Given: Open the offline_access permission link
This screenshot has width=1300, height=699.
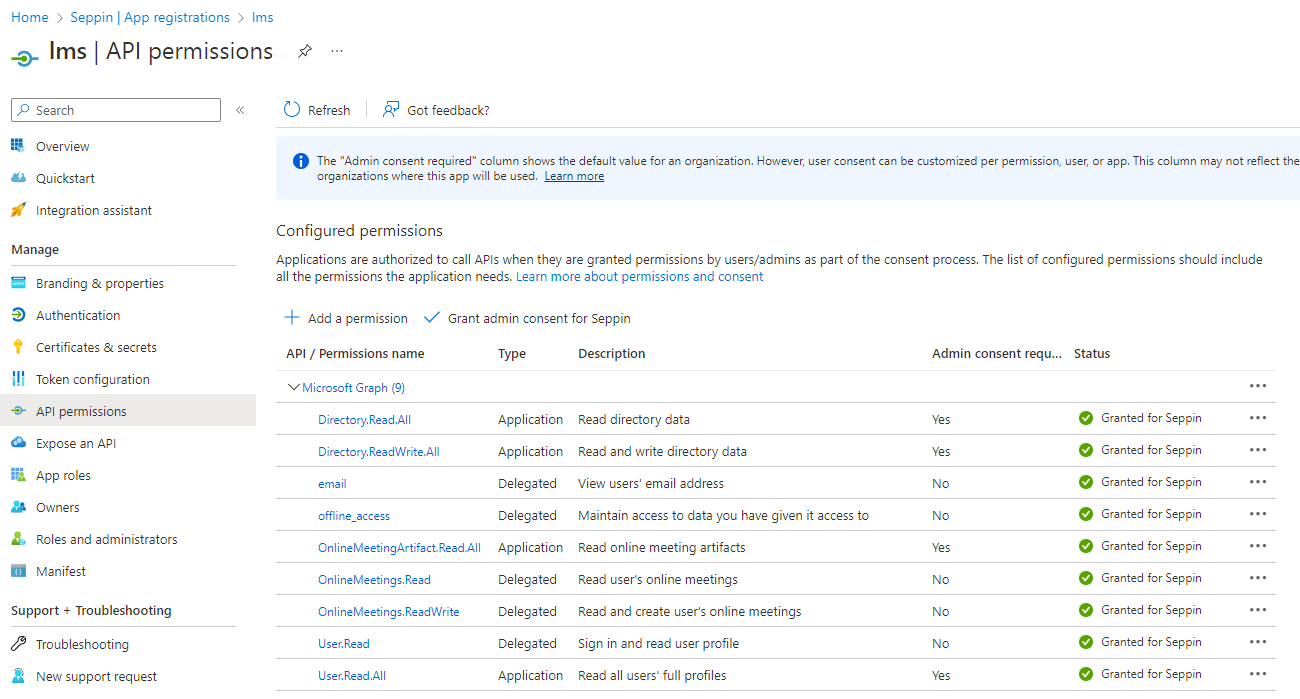Looking at the screenshot, I should point(354,515).
